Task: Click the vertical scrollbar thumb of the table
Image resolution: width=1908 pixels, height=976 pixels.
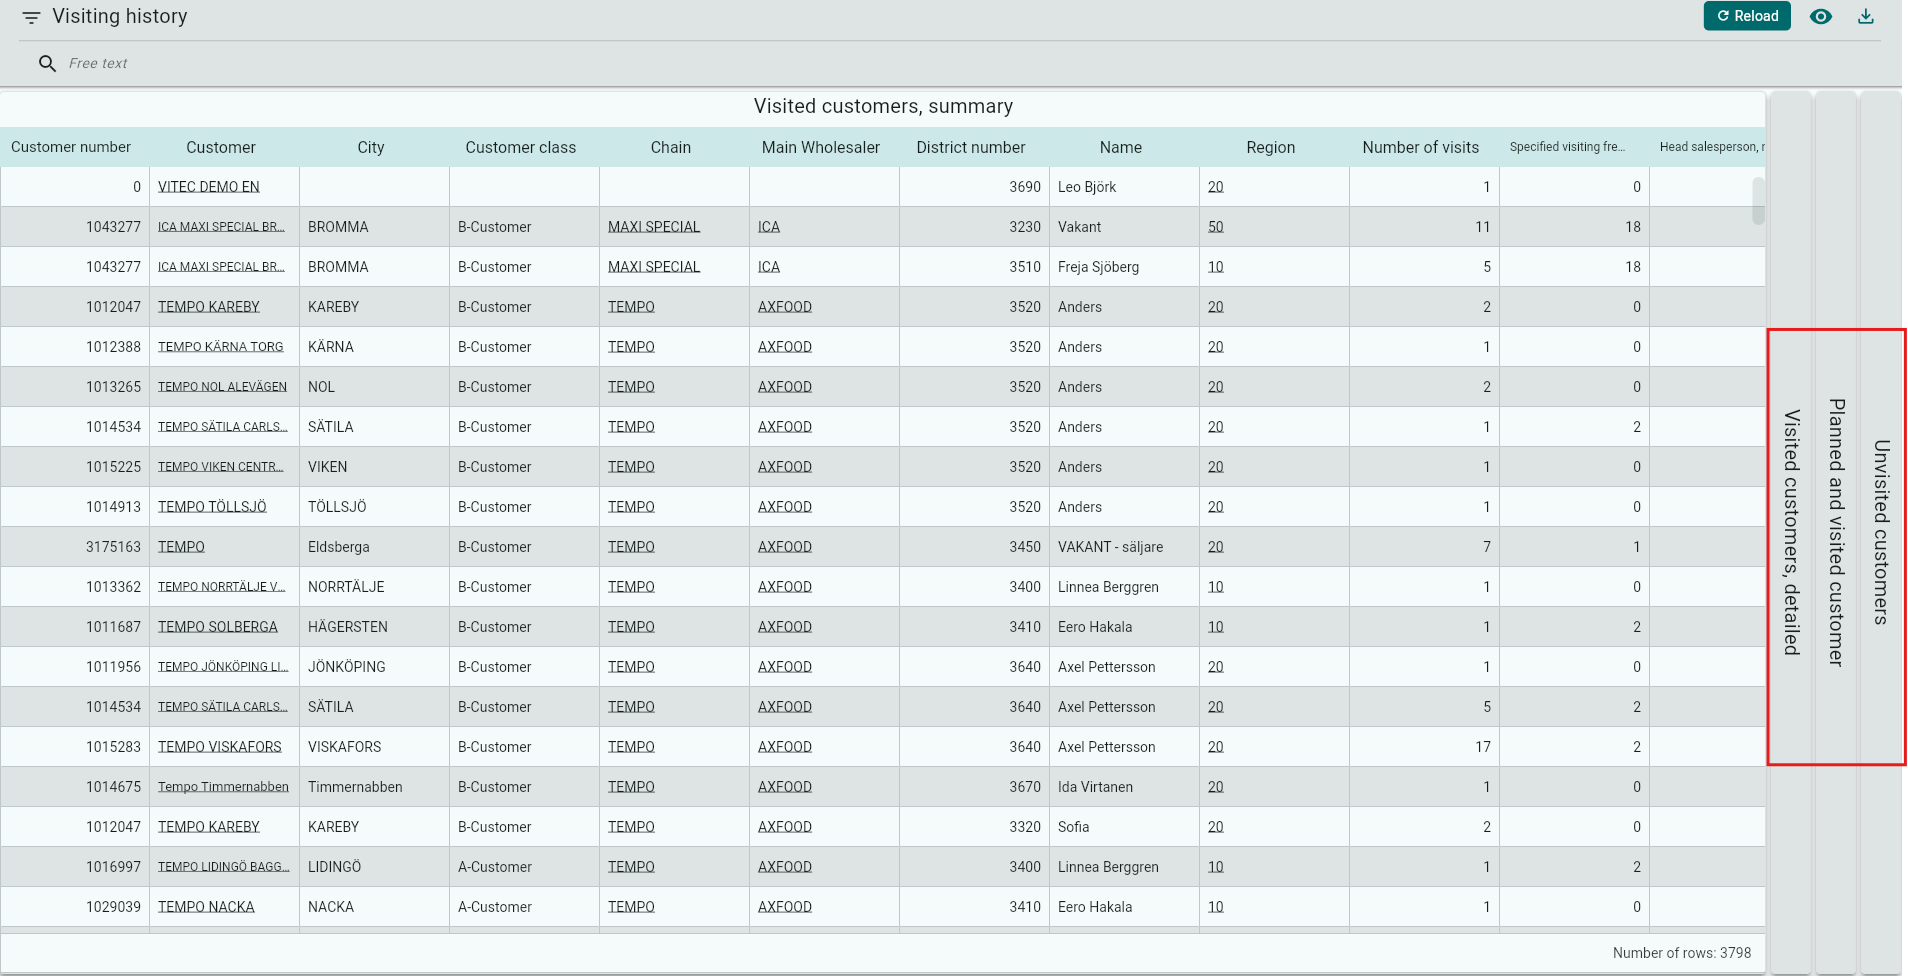Action: 1758,201
